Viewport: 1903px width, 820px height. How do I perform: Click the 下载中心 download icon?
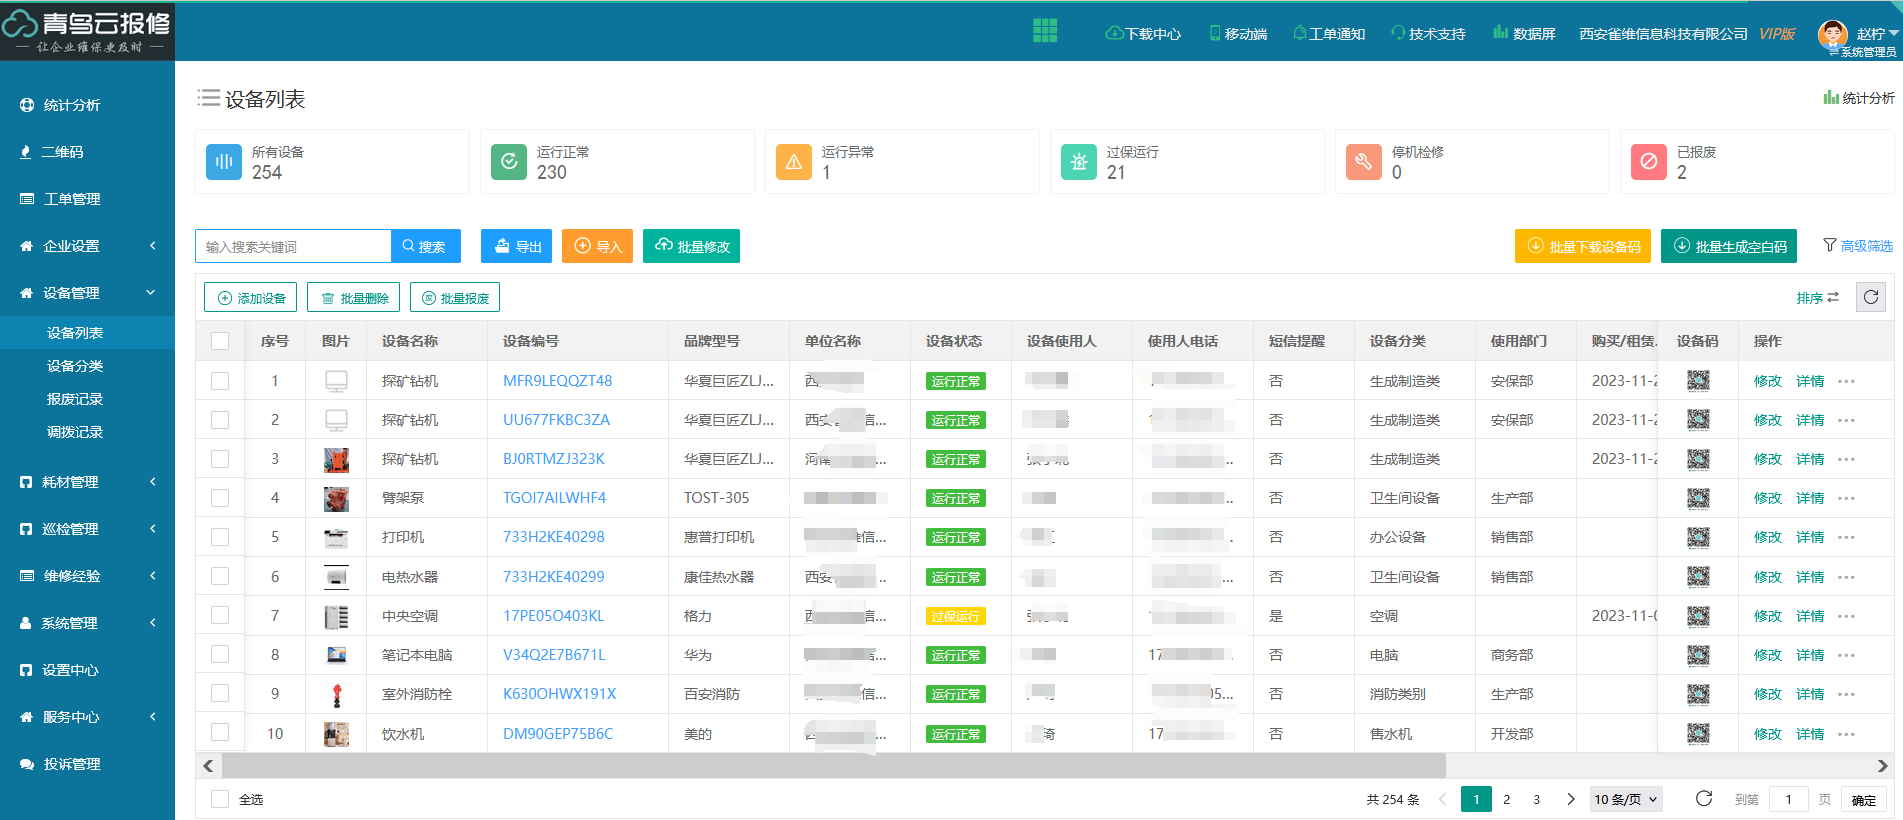point(1113,33)
